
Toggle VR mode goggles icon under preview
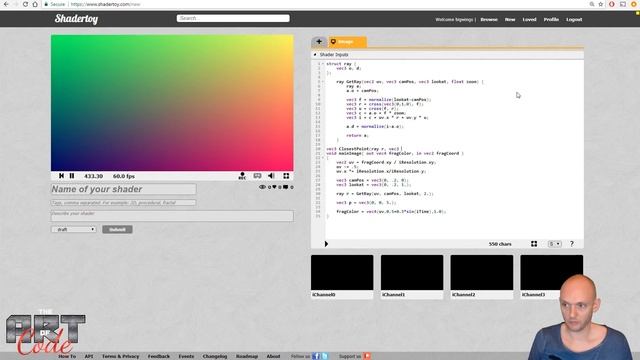pos(257,176)
